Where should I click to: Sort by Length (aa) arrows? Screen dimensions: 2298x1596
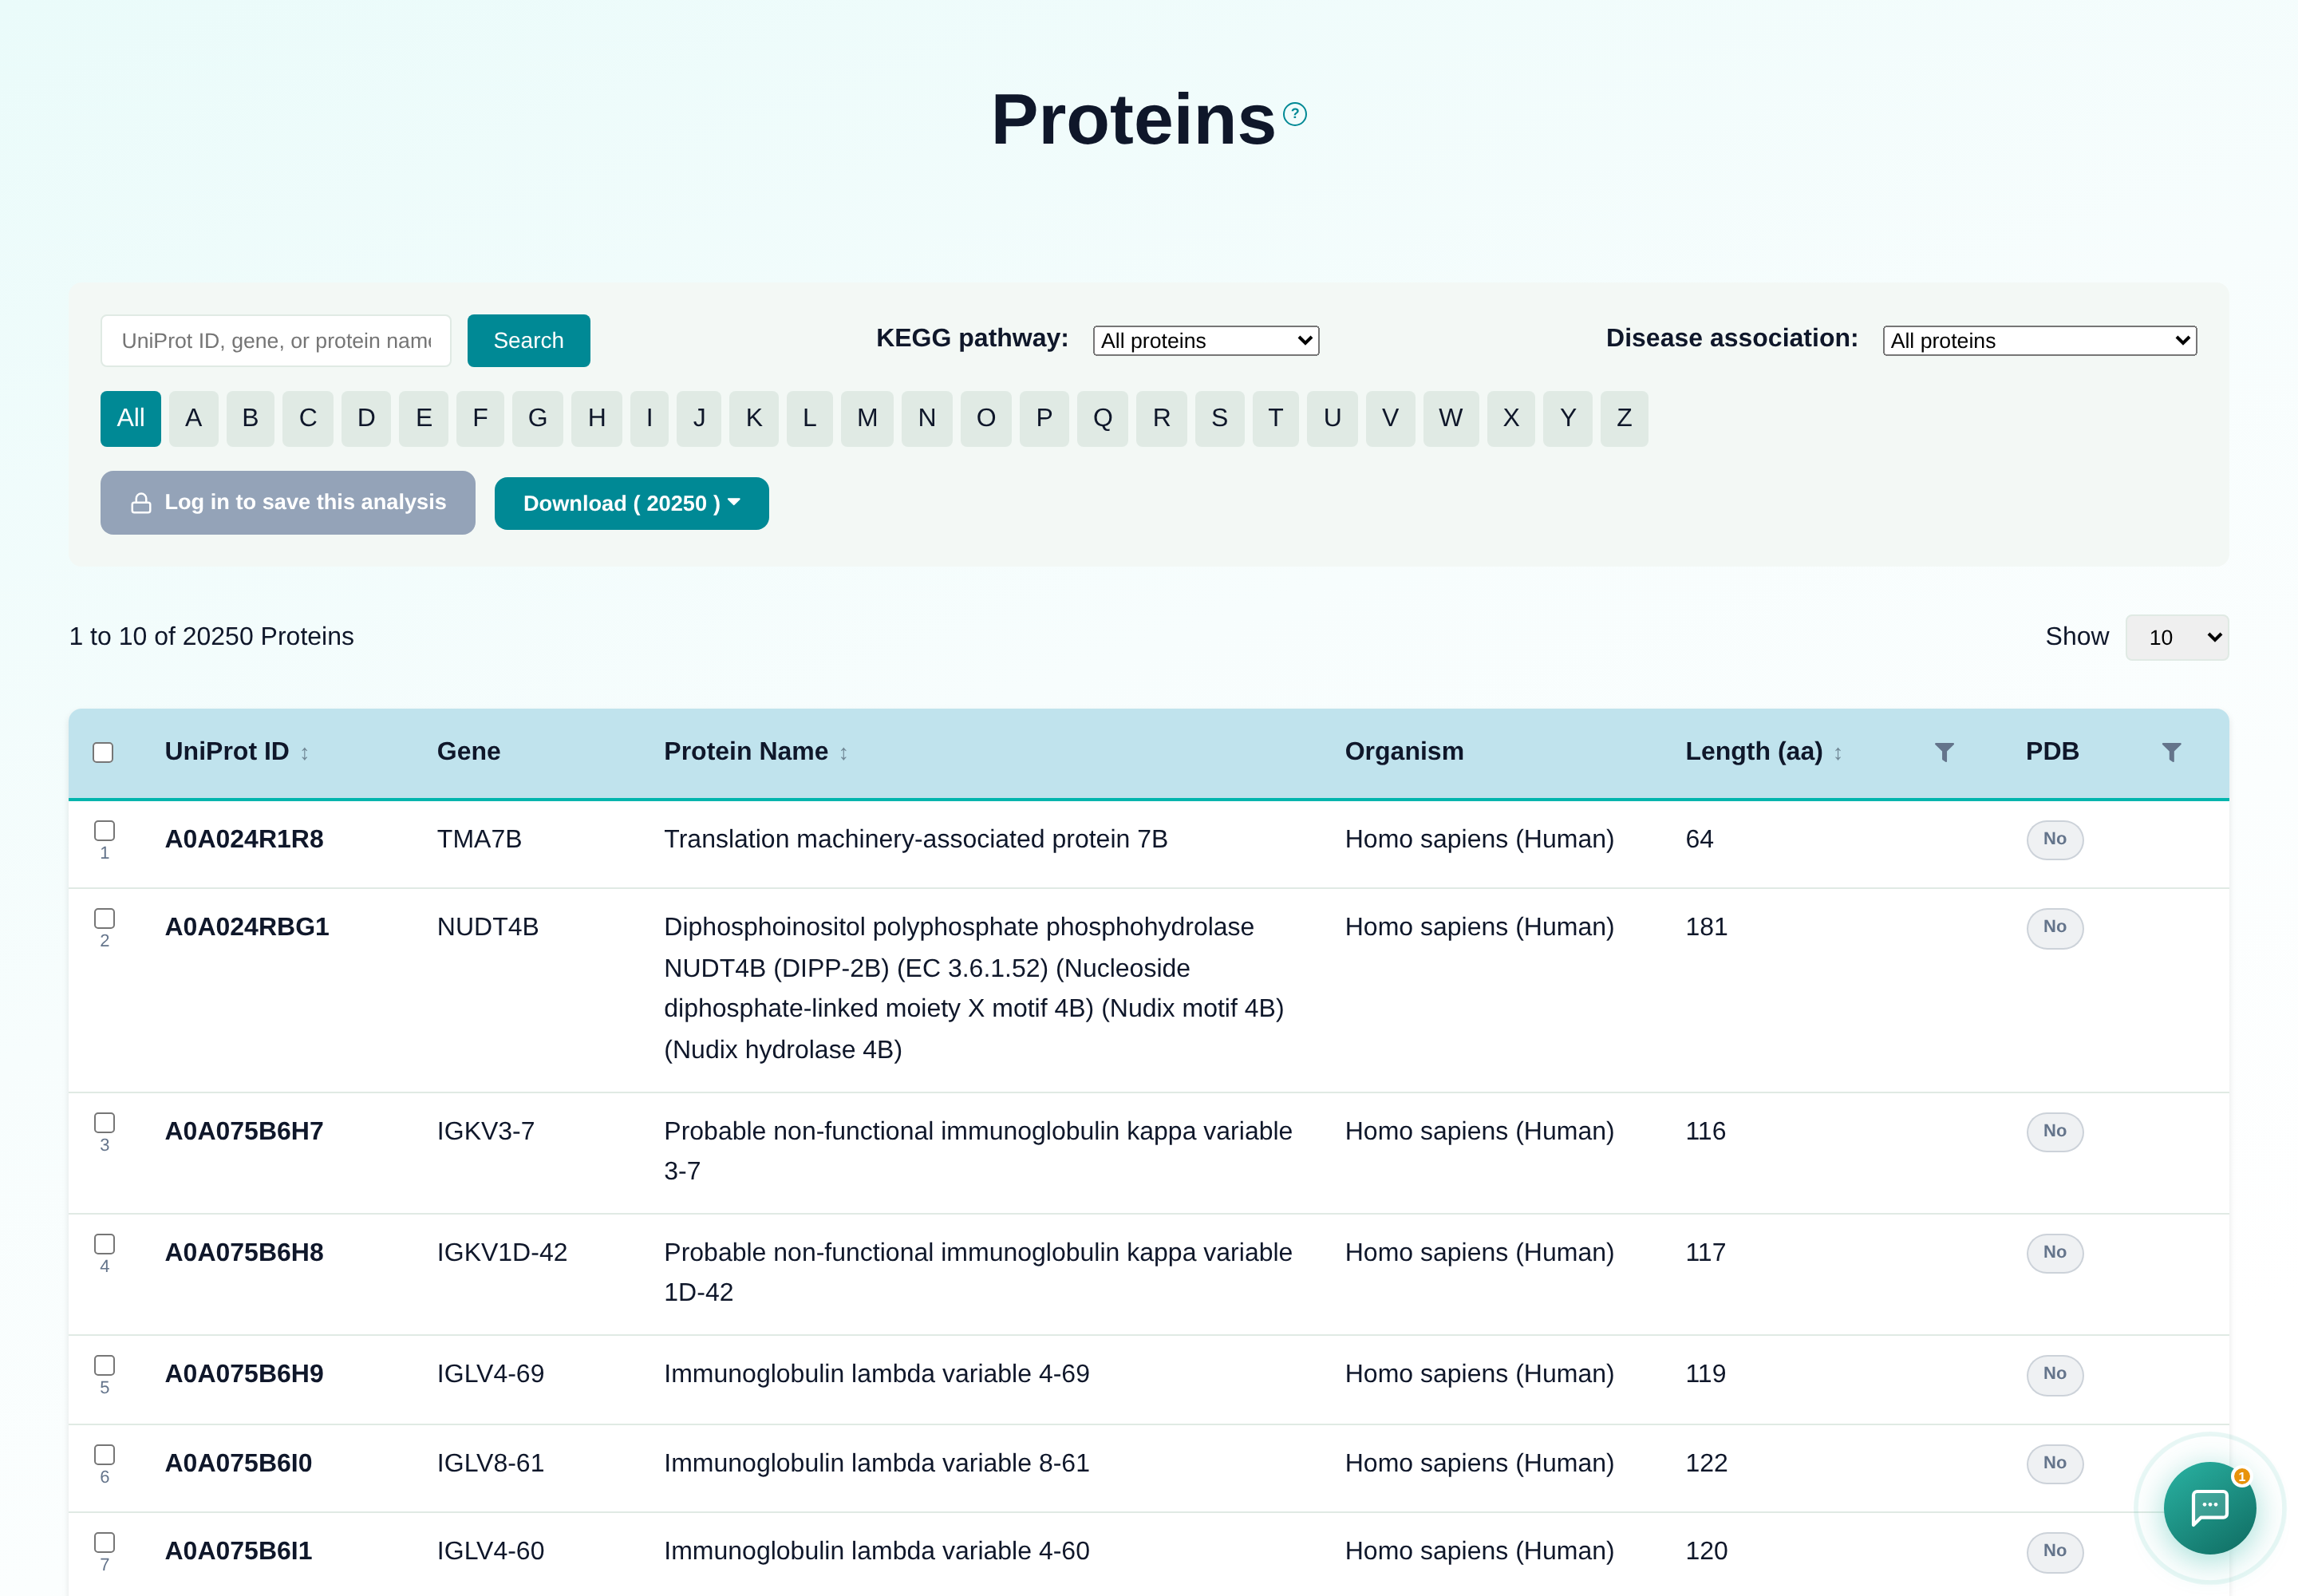(x=1837, y=754)
